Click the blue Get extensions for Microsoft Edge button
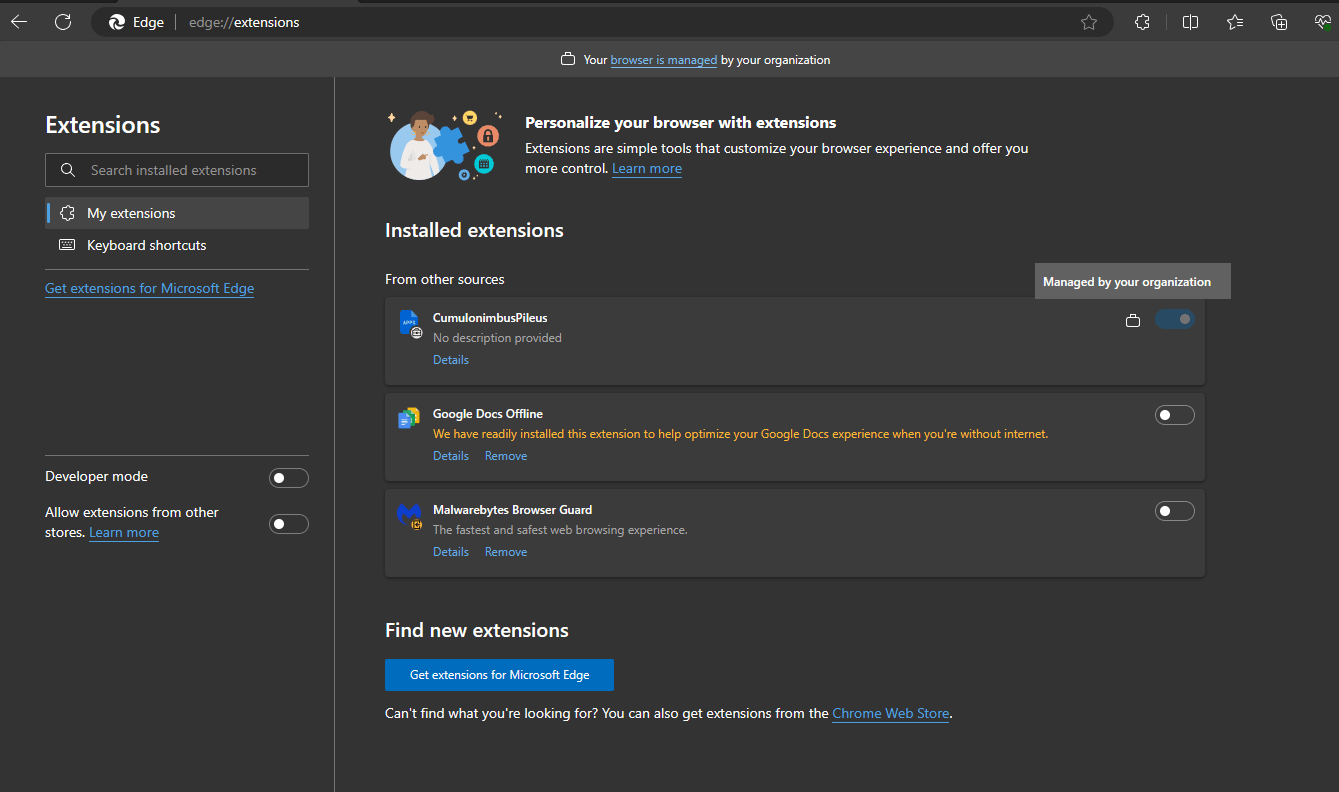The image size is (1339, 792). [x=499, y=675]
